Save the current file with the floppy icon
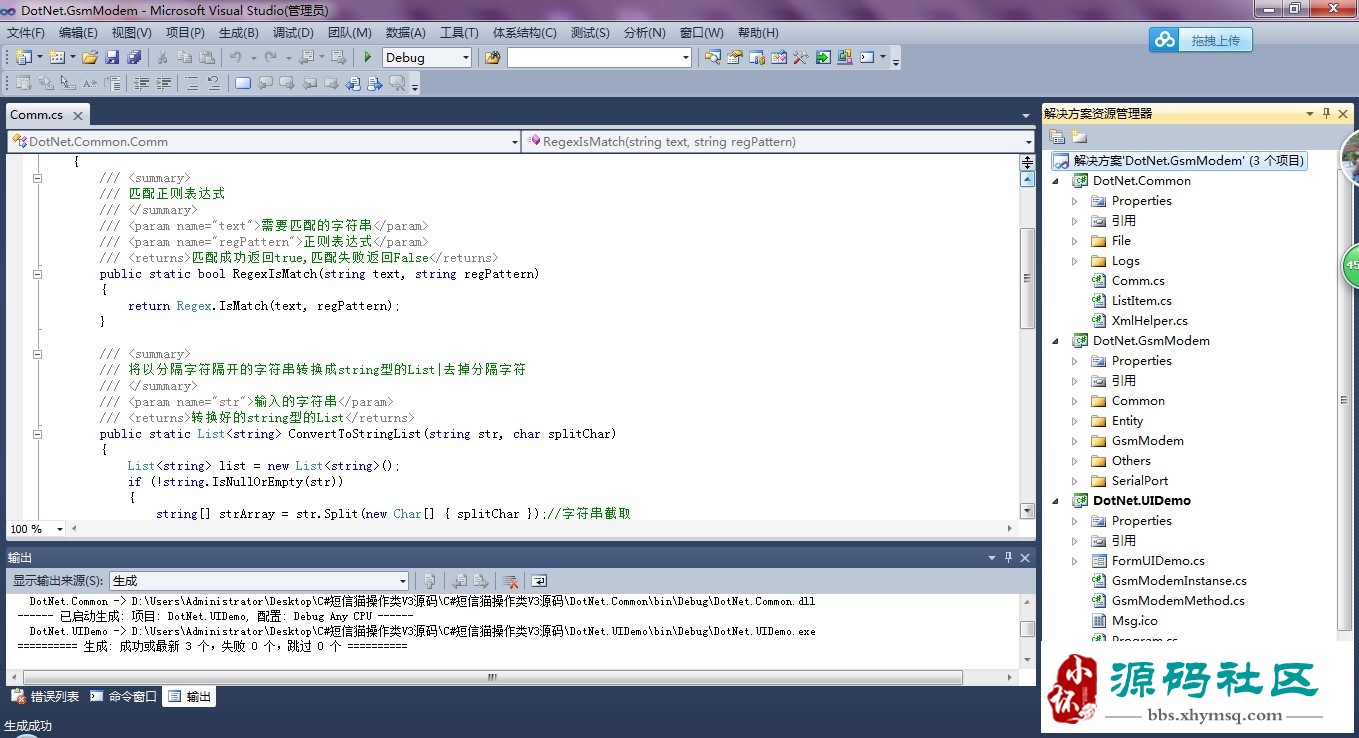This screenshot has width=1359, height=738. point(112,57)
